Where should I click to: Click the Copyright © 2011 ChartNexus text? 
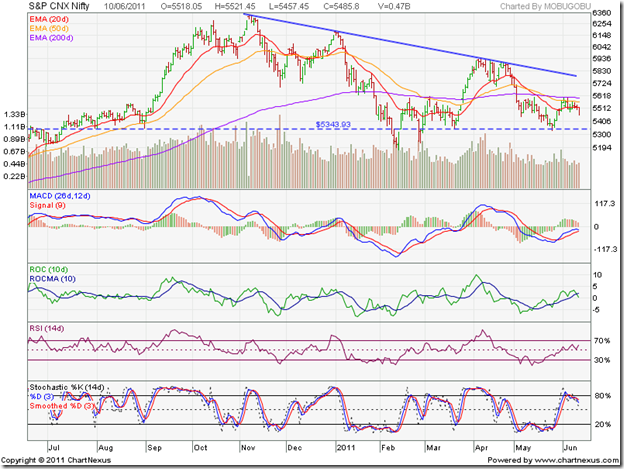[56, 460]
